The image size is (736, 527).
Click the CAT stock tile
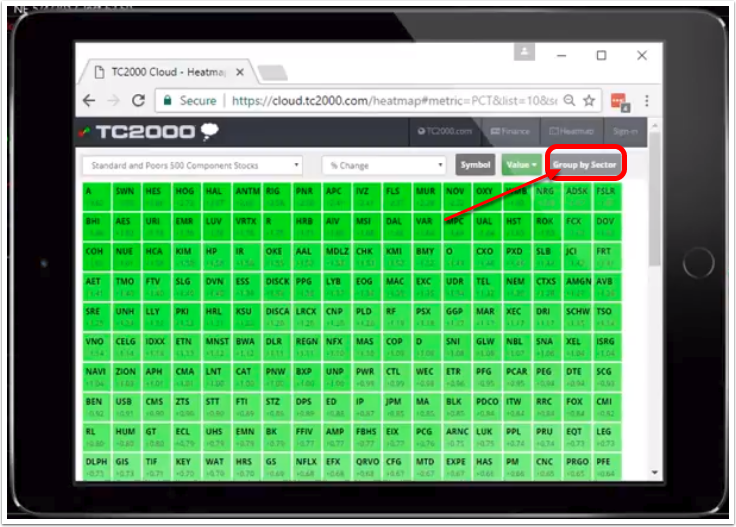[246, 377]
